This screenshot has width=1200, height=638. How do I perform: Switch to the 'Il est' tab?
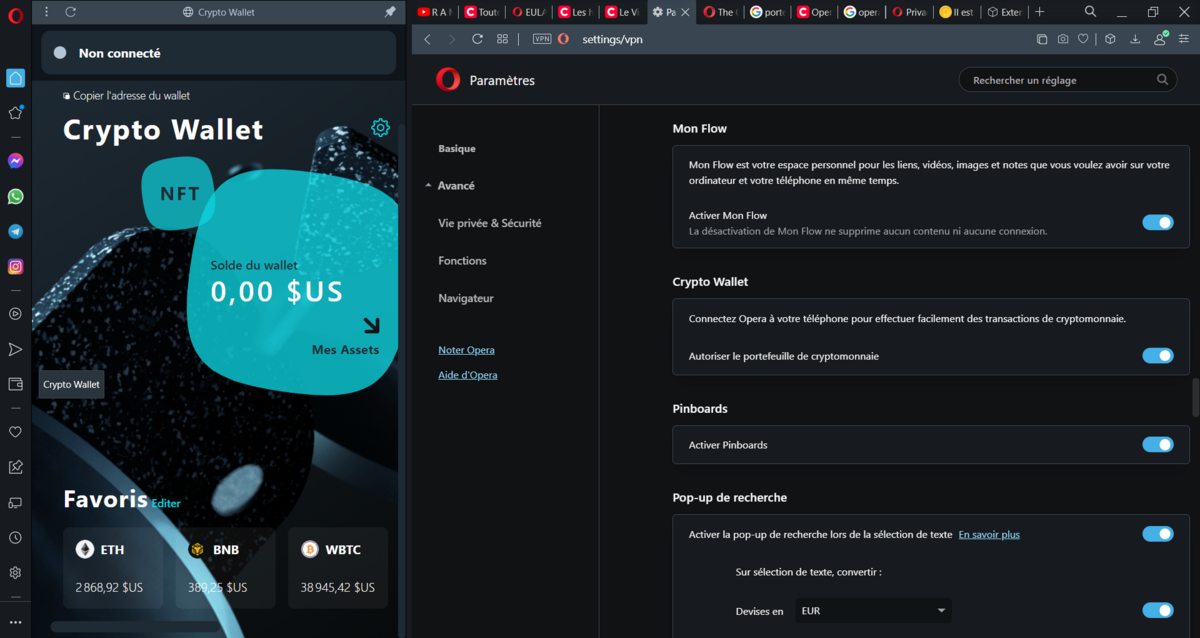tap(956, 12)
